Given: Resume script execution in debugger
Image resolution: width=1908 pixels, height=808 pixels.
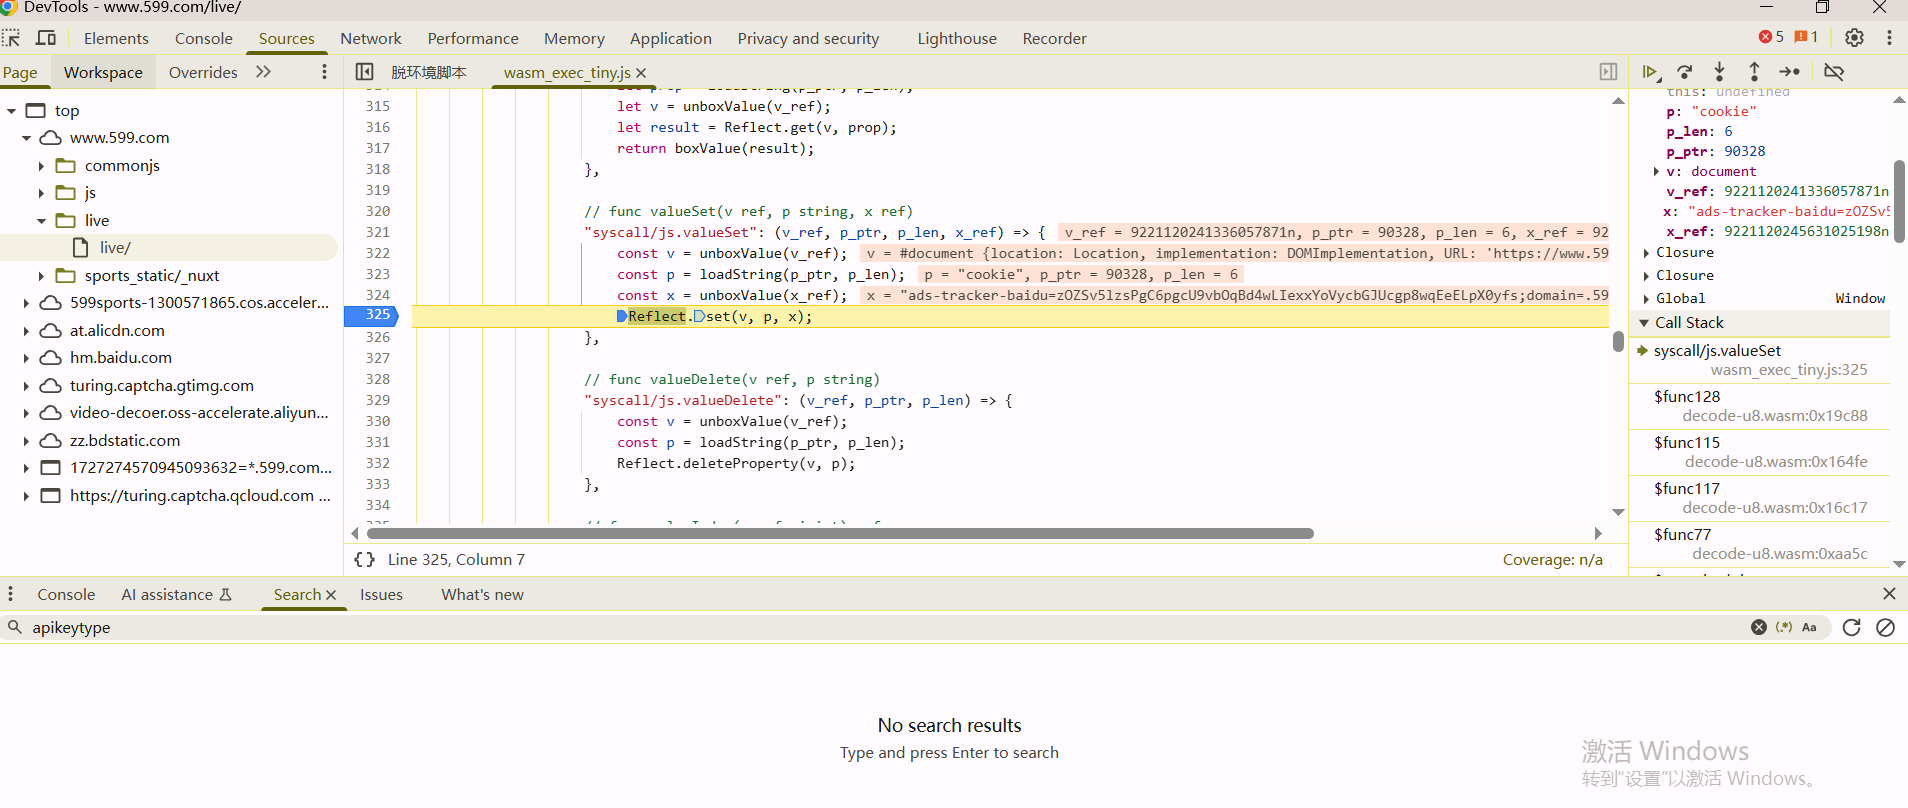Looking at the screenshot, I should tap(1650, 72).
